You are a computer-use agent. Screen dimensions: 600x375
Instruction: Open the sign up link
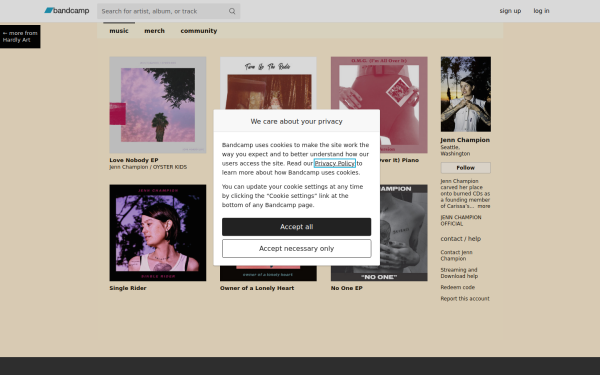click(x=510, y=11)
